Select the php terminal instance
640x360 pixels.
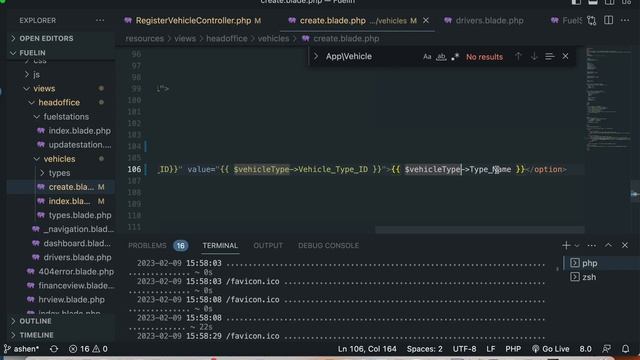point(602,263)
